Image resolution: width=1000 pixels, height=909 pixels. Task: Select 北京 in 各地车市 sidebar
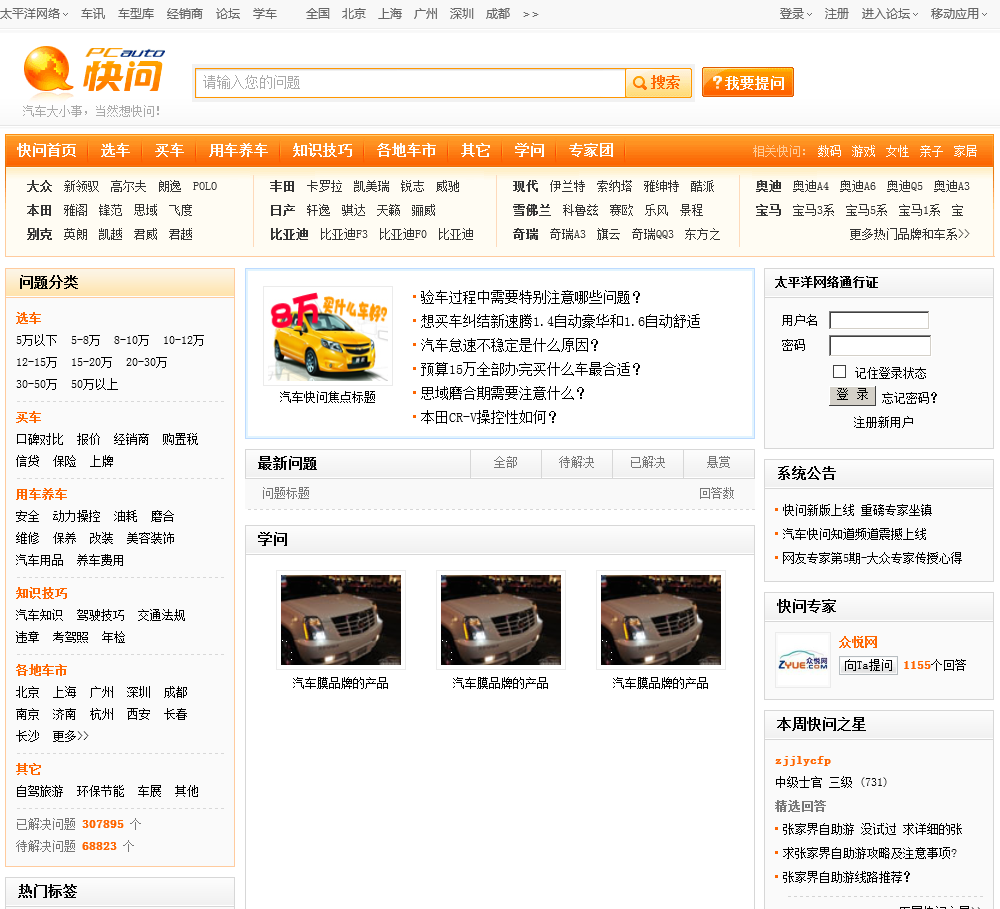point(27,692)
